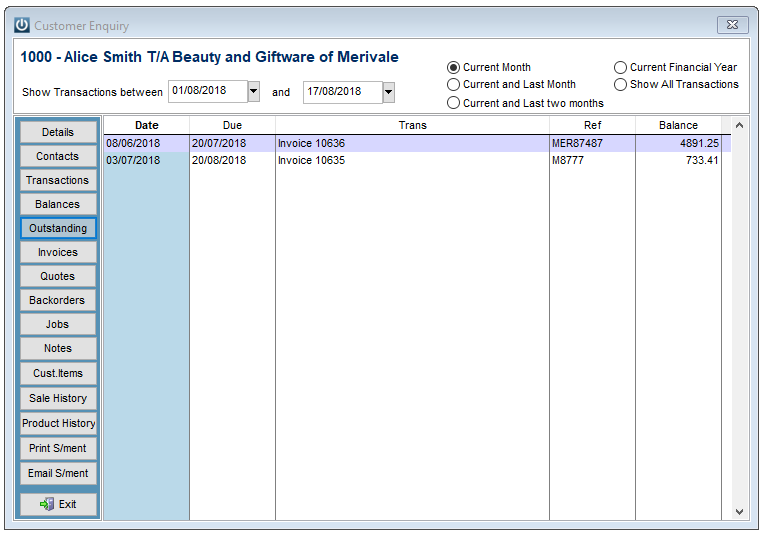Click the balance 733.41 cell
This screenshot has width=764, height=536.
[678, 160]
